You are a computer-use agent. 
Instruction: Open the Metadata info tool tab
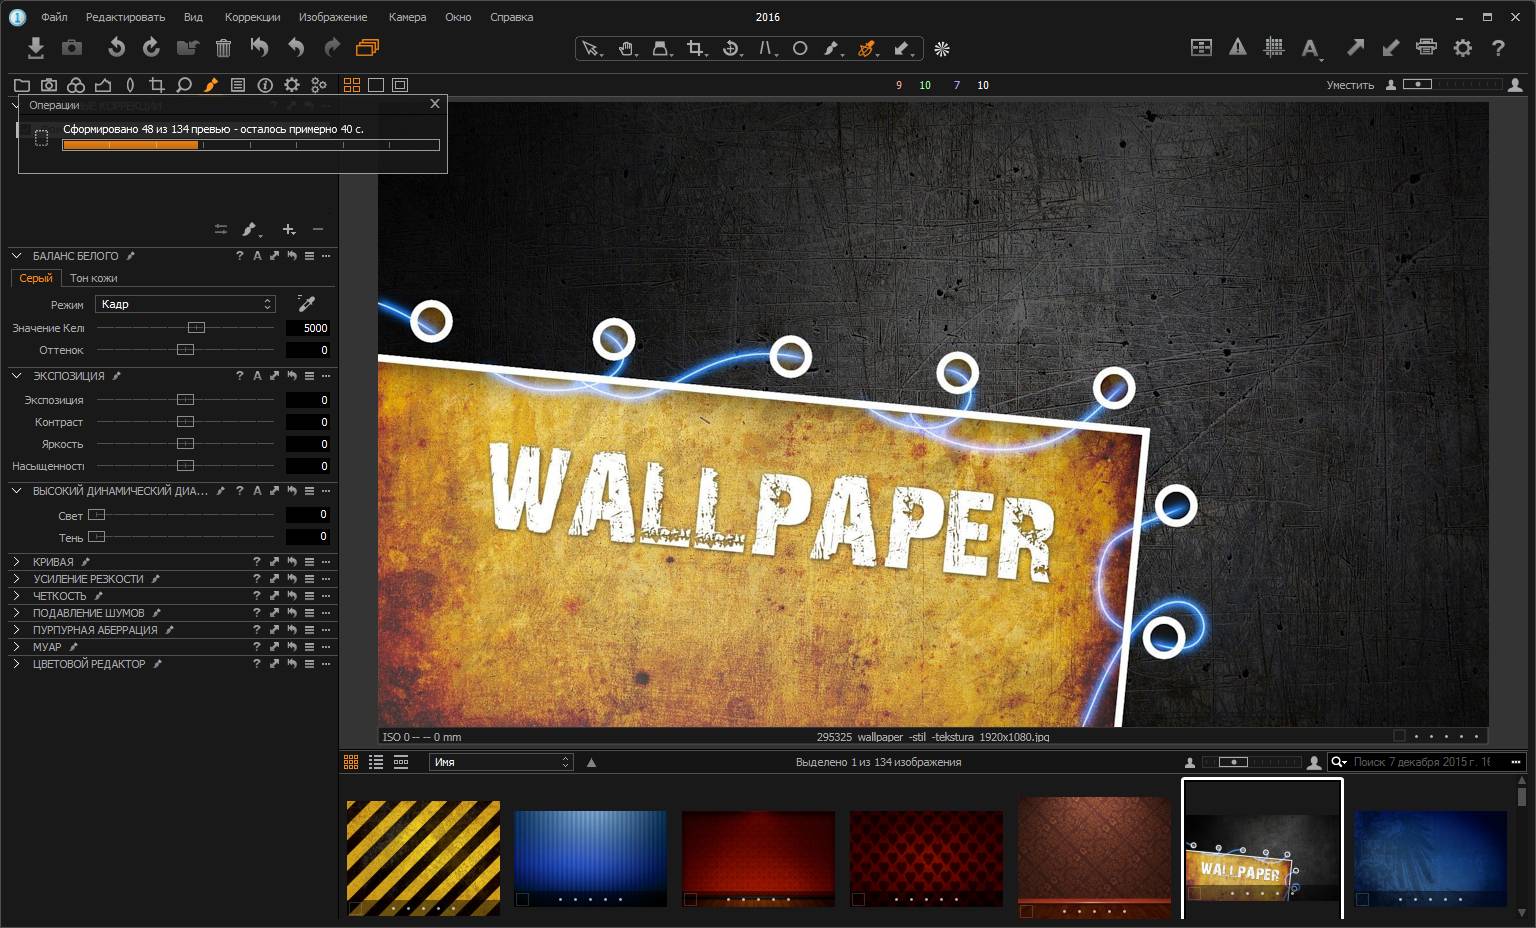(265, 85)
